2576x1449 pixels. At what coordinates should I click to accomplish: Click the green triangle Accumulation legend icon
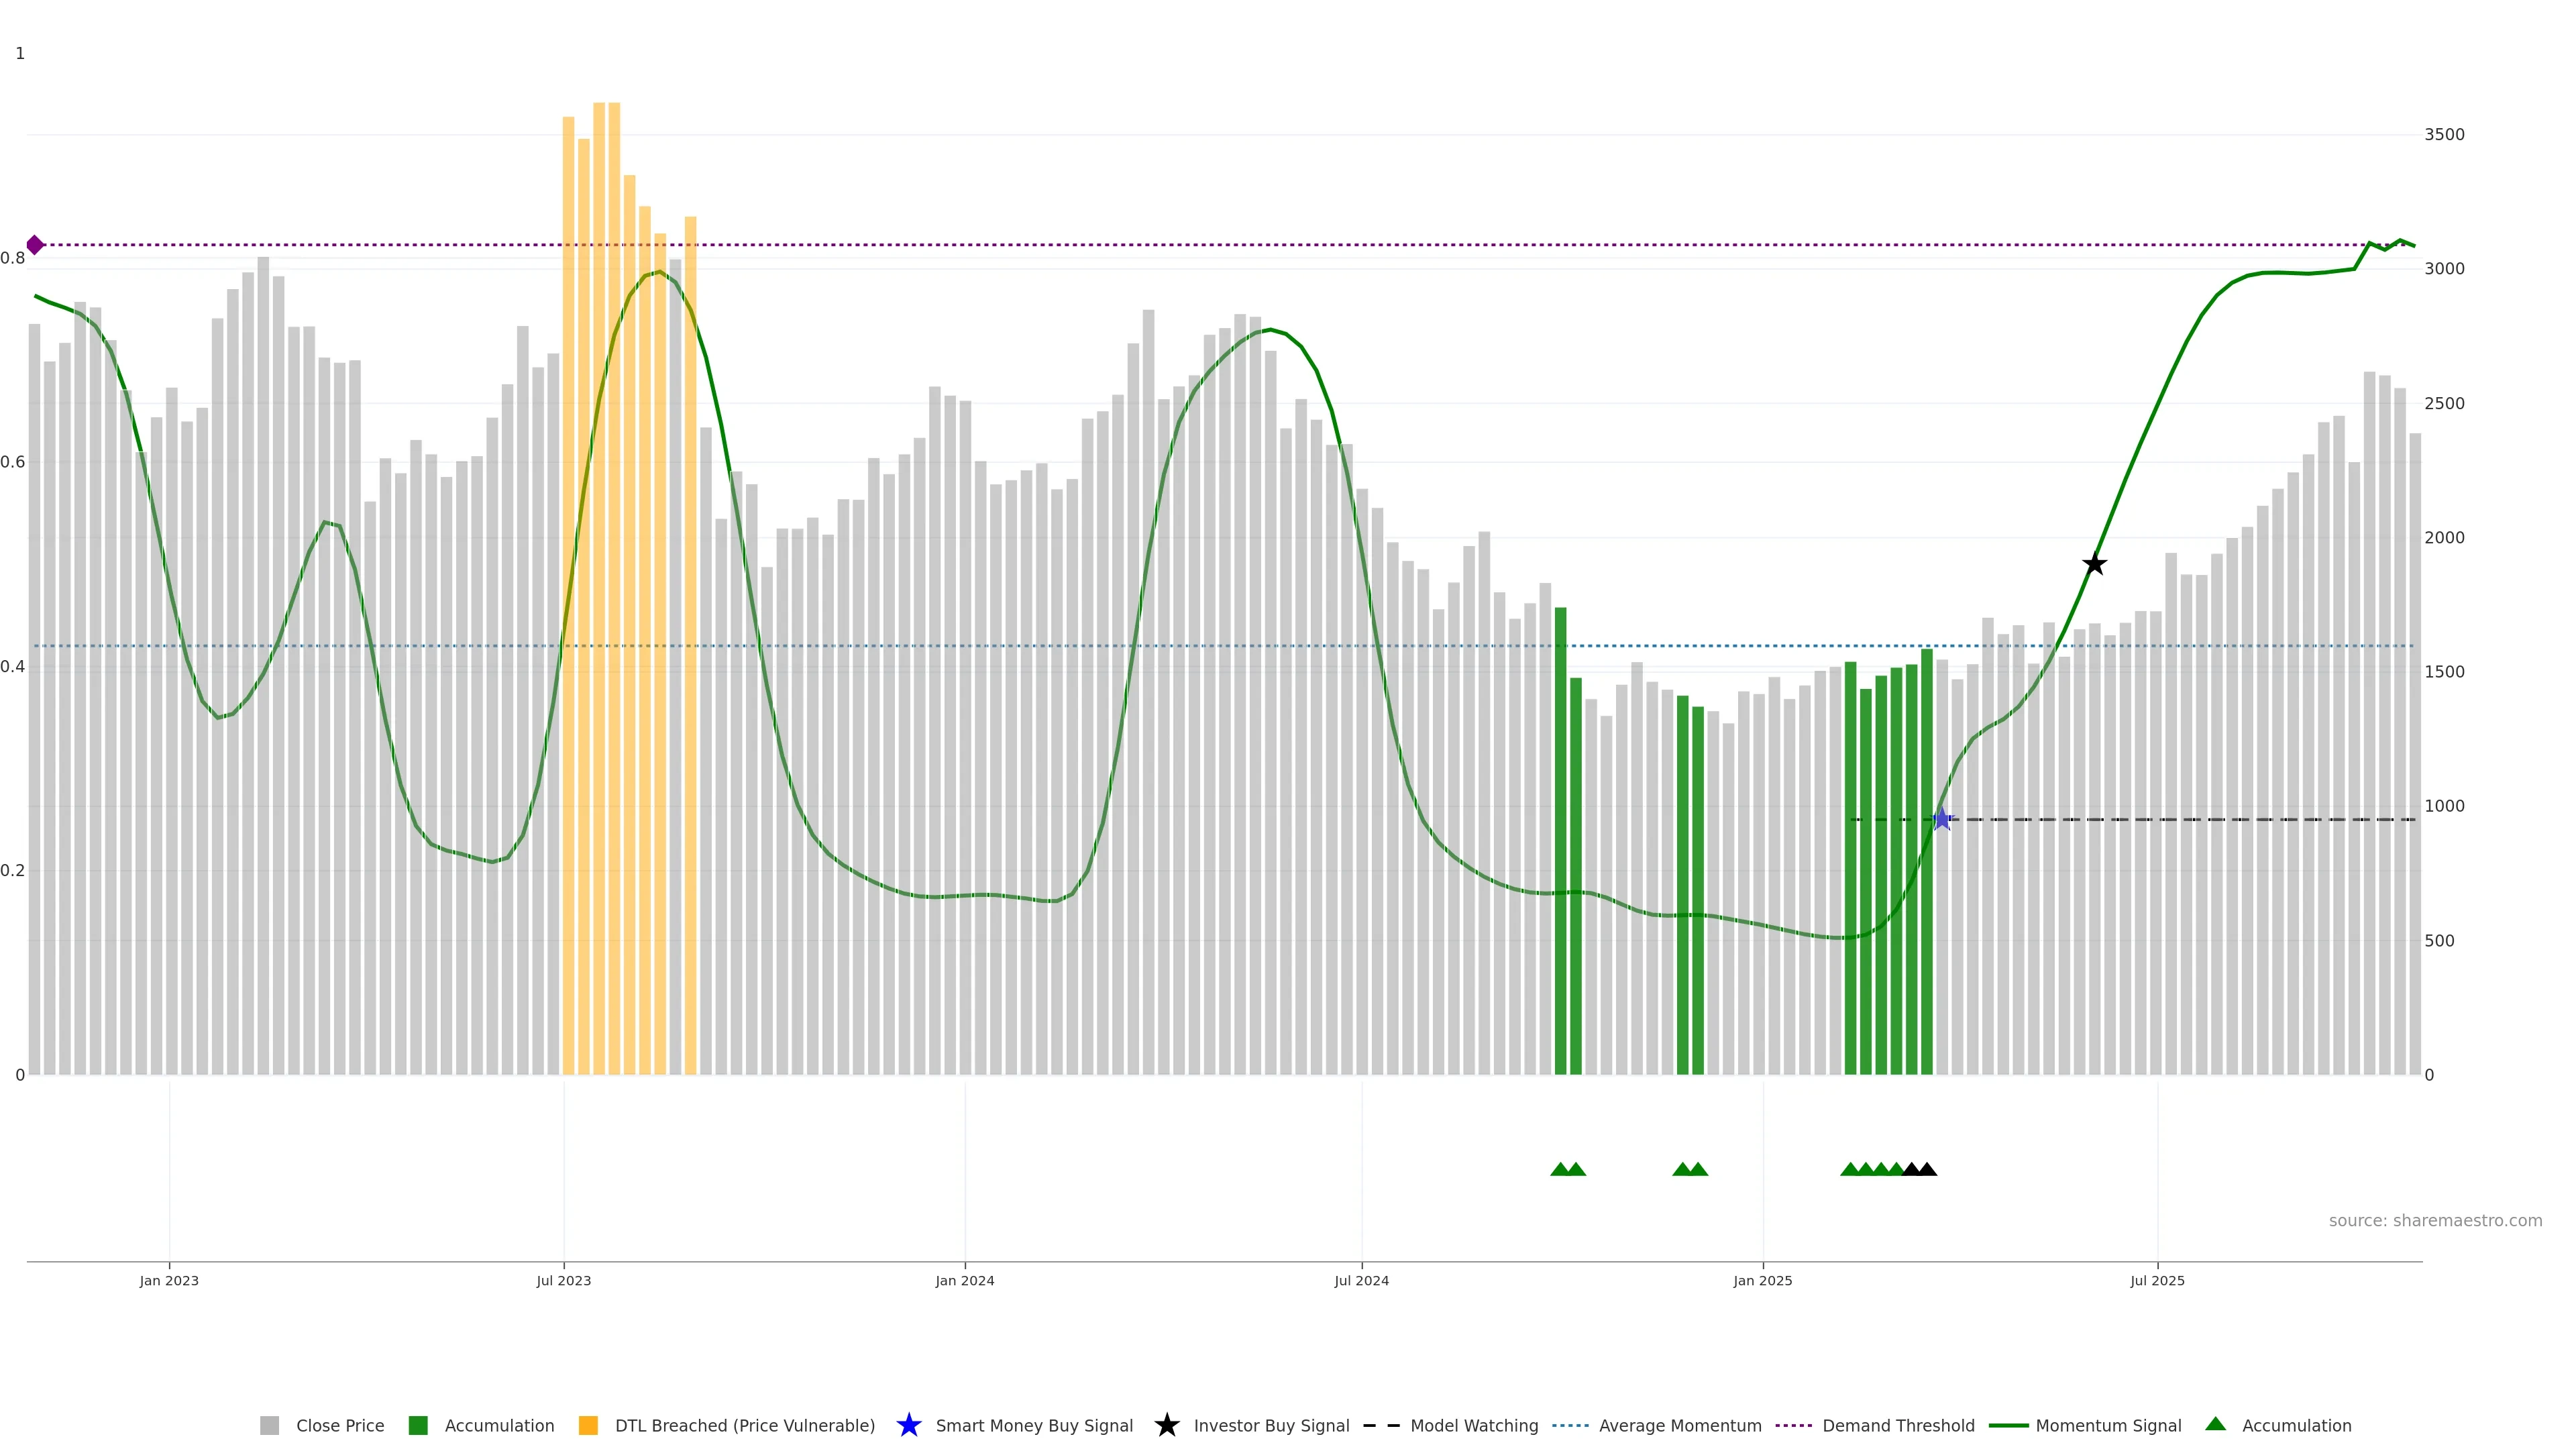[2215, 1424]
